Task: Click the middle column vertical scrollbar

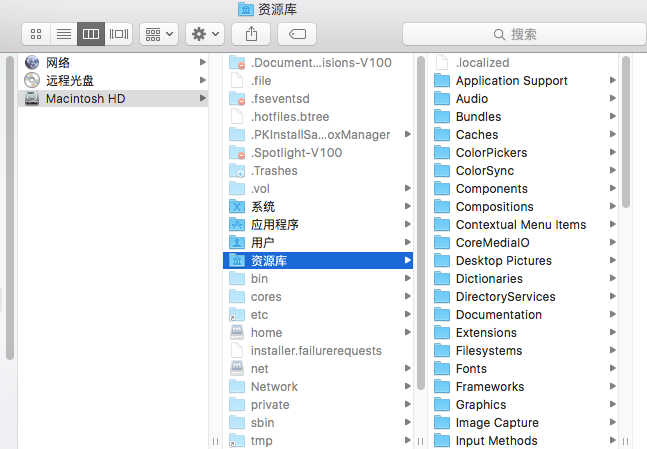Action: (421, 223)
